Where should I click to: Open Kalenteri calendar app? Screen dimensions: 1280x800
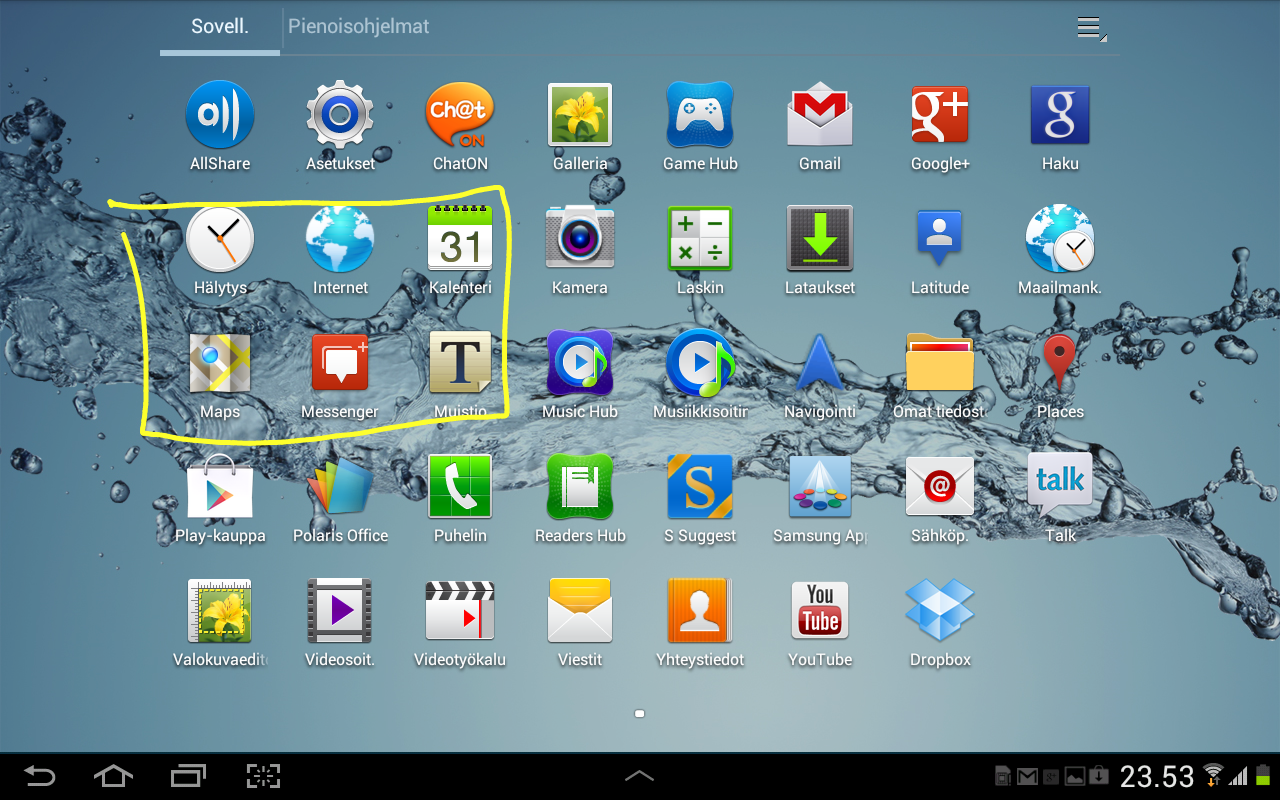tap(460, 238)
